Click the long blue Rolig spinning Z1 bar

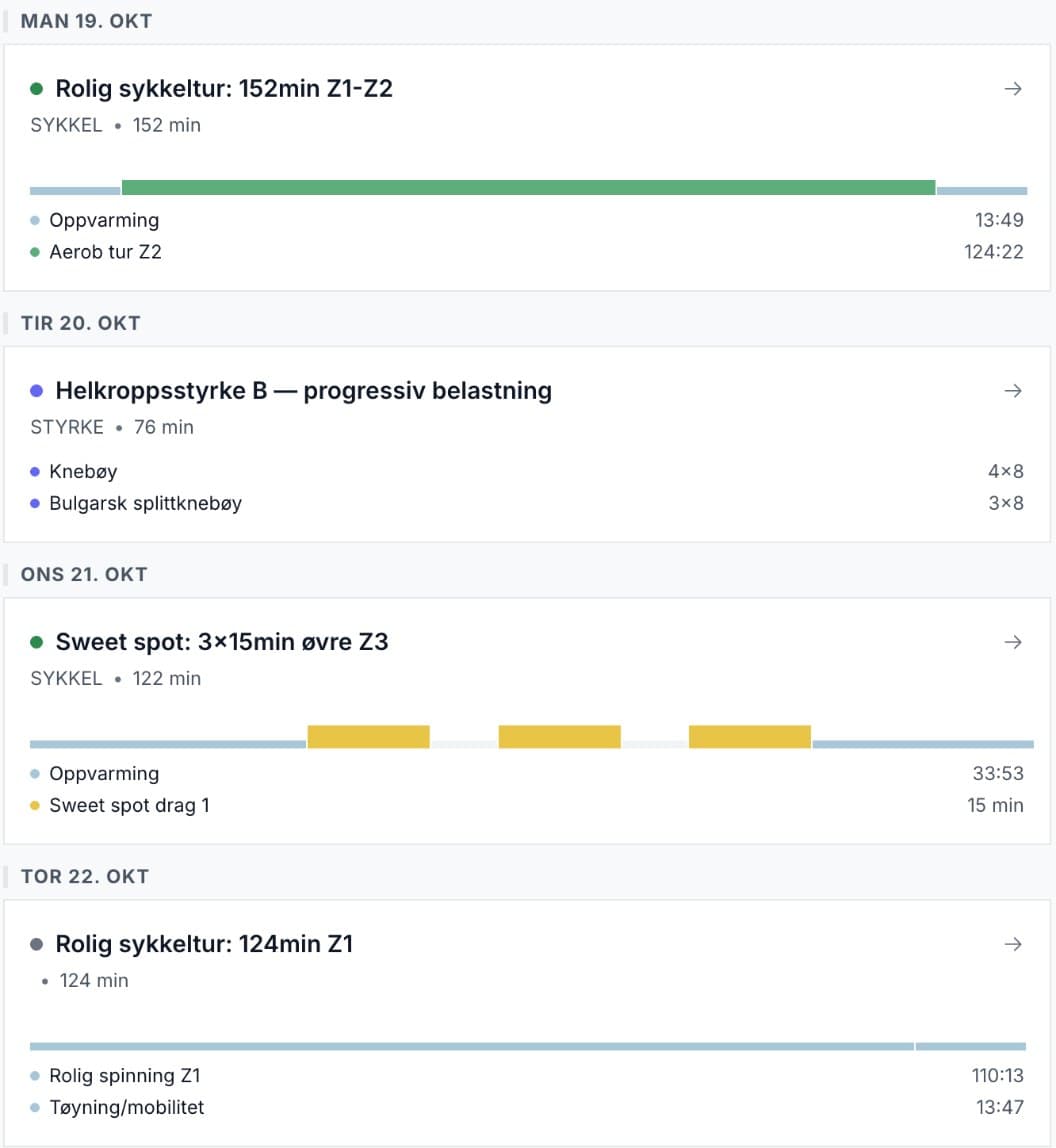[472, 1046]
